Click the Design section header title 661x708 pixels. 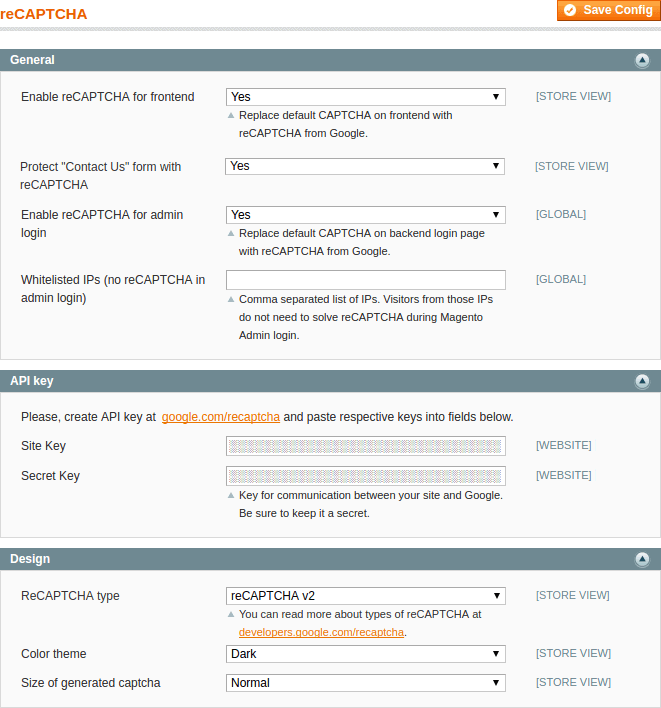coord(30,559)
